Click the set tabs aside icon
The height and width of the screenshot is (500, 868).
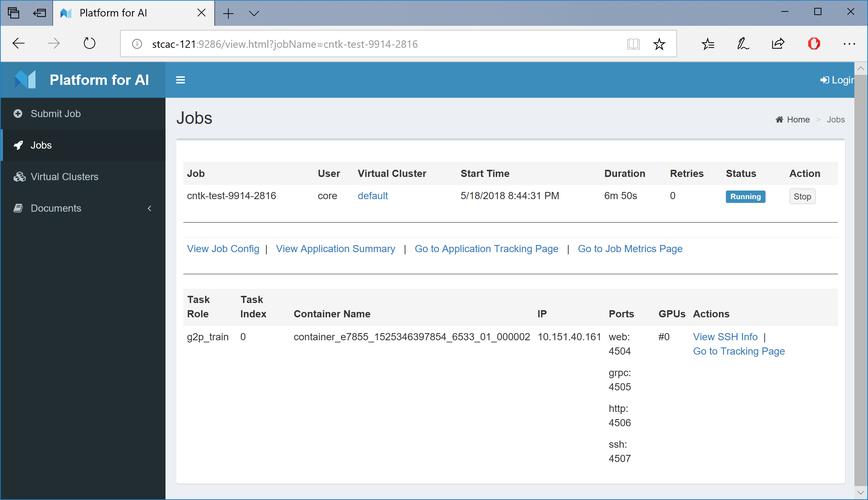pos(39,13)
